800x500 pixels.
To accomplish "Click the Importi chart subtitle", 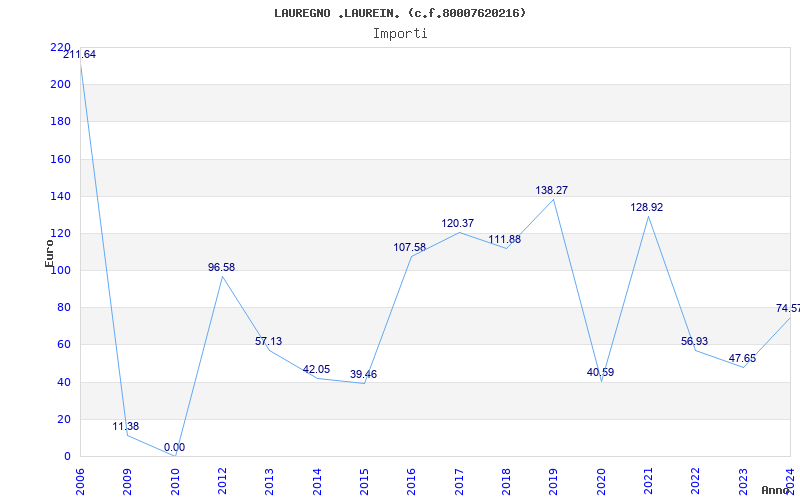I will point(400,34).
